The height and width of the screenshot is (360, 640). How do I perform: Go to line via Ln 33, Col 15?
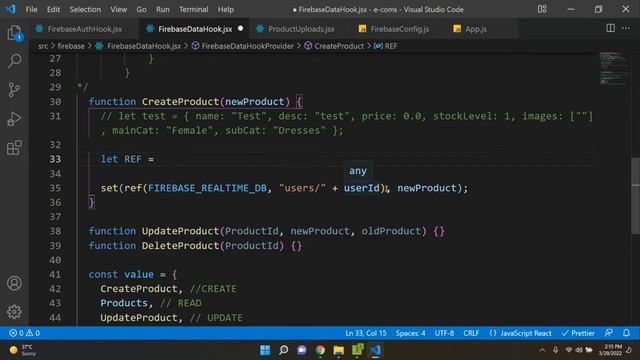pyautogui.click(x=366, y=333)
